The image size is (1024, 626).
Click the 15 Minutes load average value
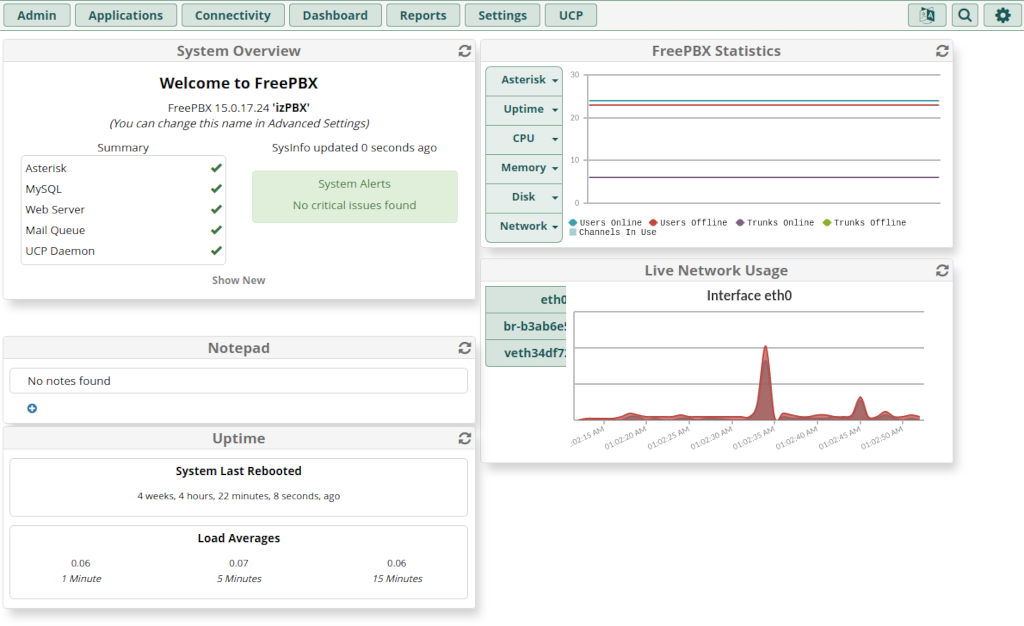click(x=396, y=563)
